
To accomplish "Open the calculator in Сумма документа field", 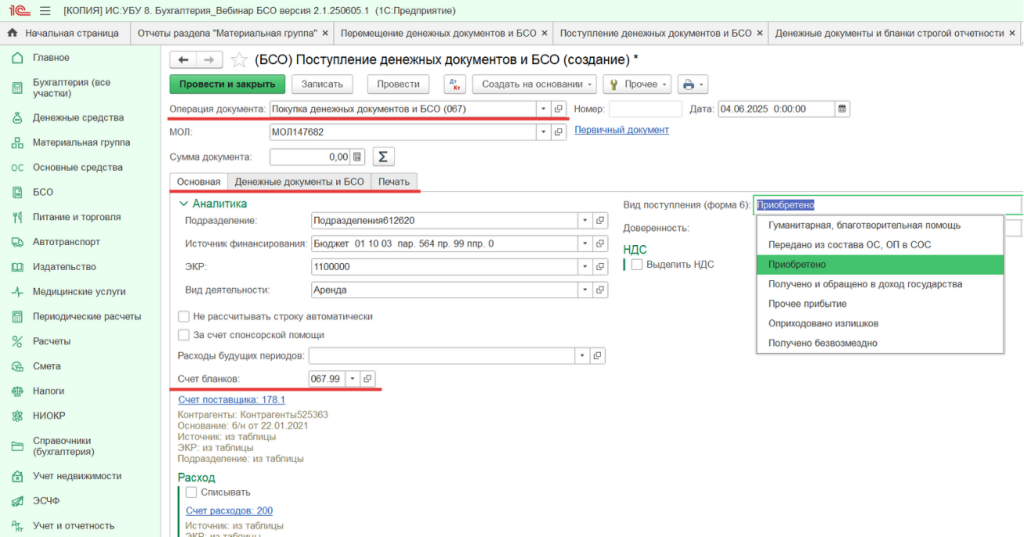I will coord(357,157).
